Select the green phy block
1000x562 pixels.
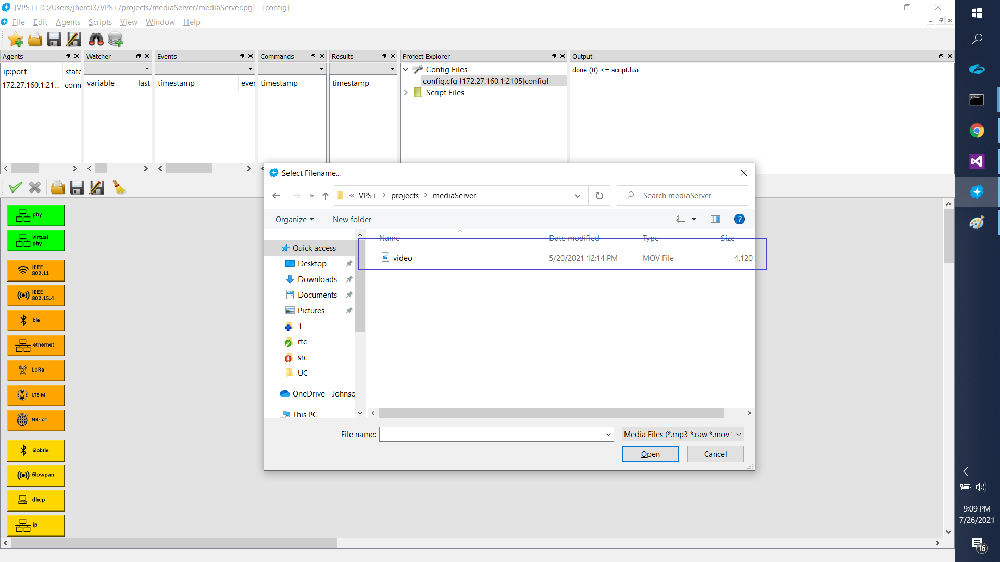36,214
